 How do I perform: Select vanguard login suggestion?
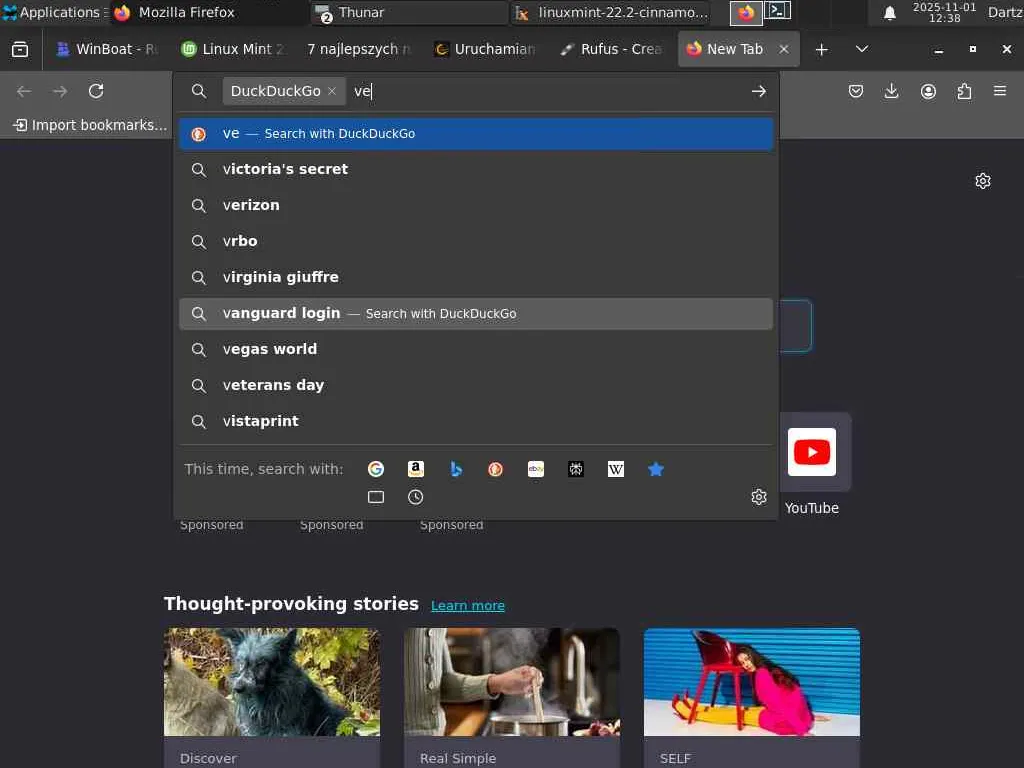476,313
